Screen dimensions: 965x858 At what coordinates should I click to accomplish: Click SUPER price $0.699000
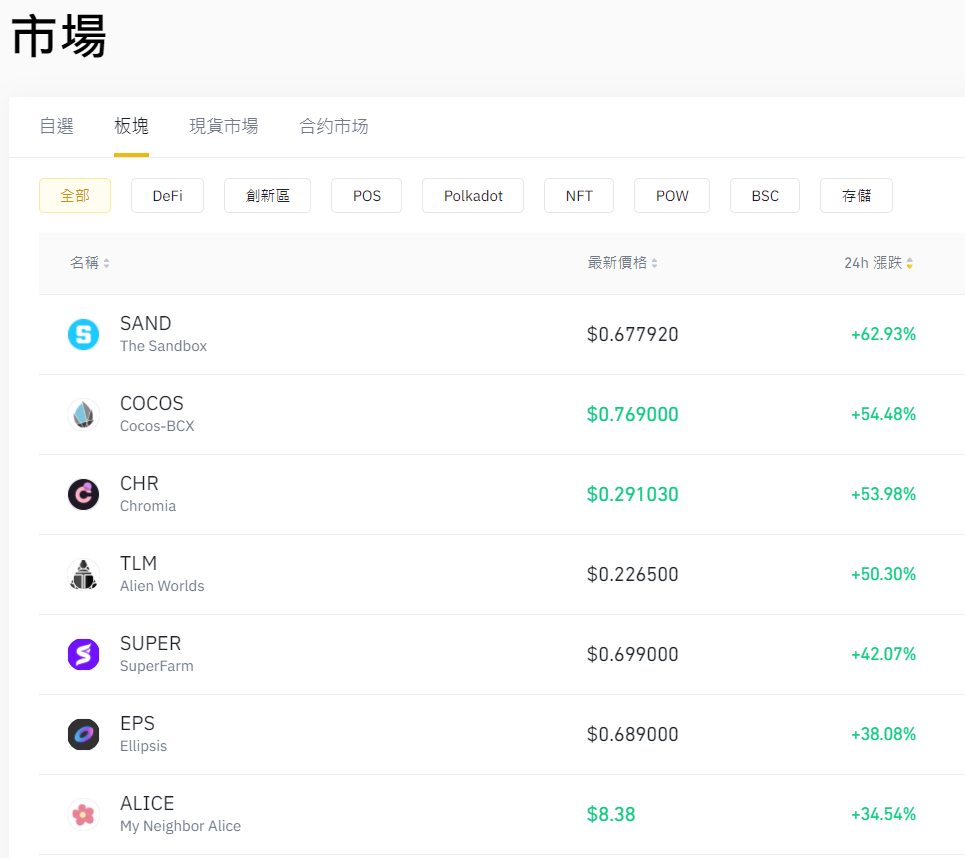pyautogui.click(x=632, y=654)
